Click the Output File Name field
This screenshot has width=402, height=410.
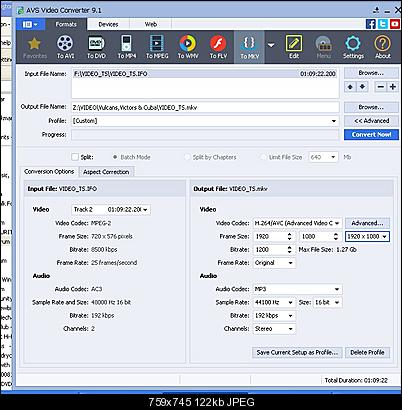pos(205,107)
